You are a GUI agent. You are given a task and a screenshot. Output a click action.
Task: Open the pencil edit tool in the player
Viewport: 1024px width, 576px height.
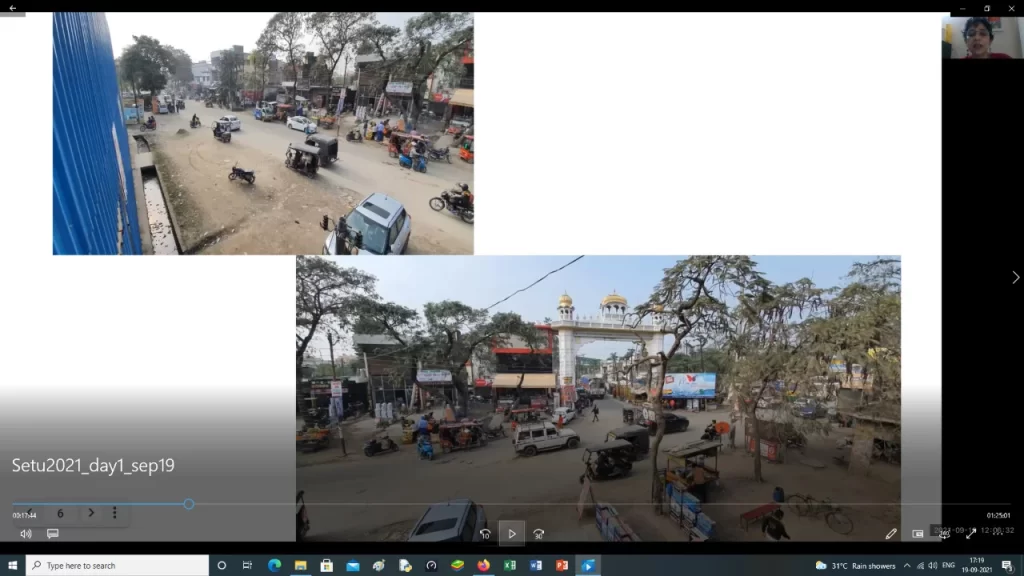click(891, 534)
